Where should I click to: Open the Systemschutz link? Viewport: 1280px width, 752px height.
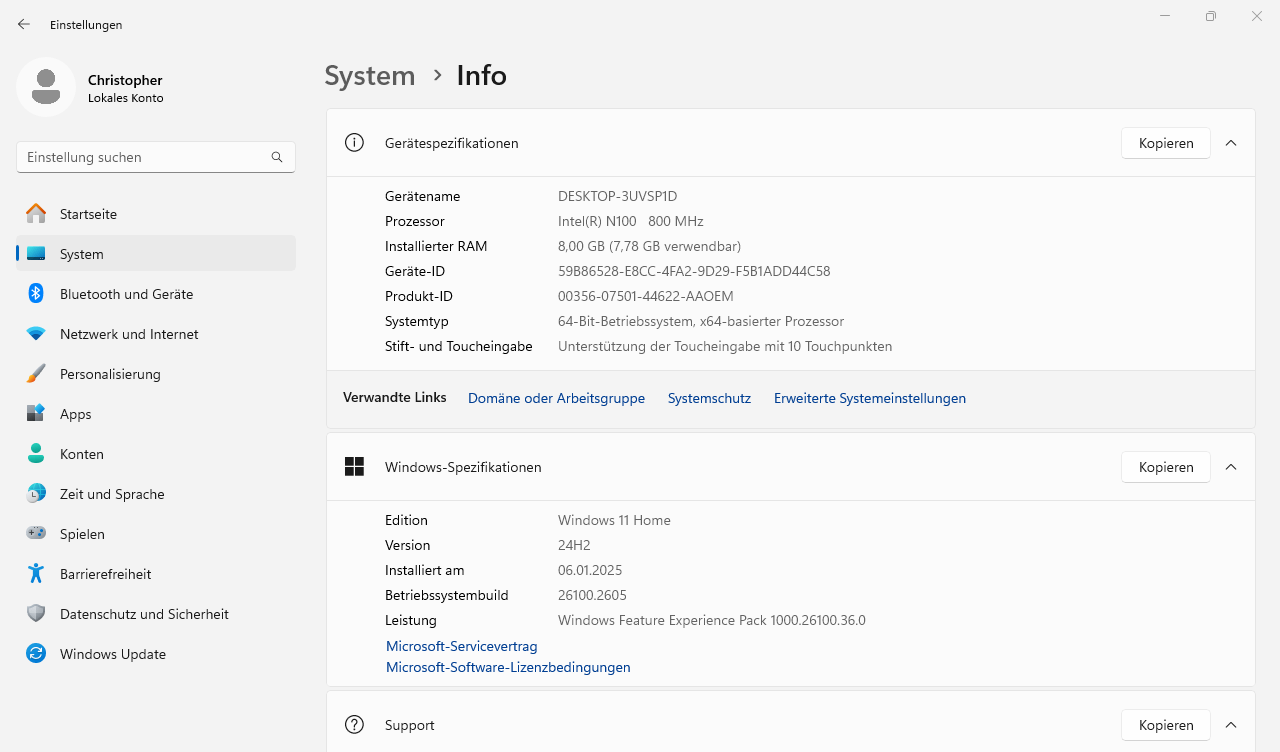coord(709,398)
